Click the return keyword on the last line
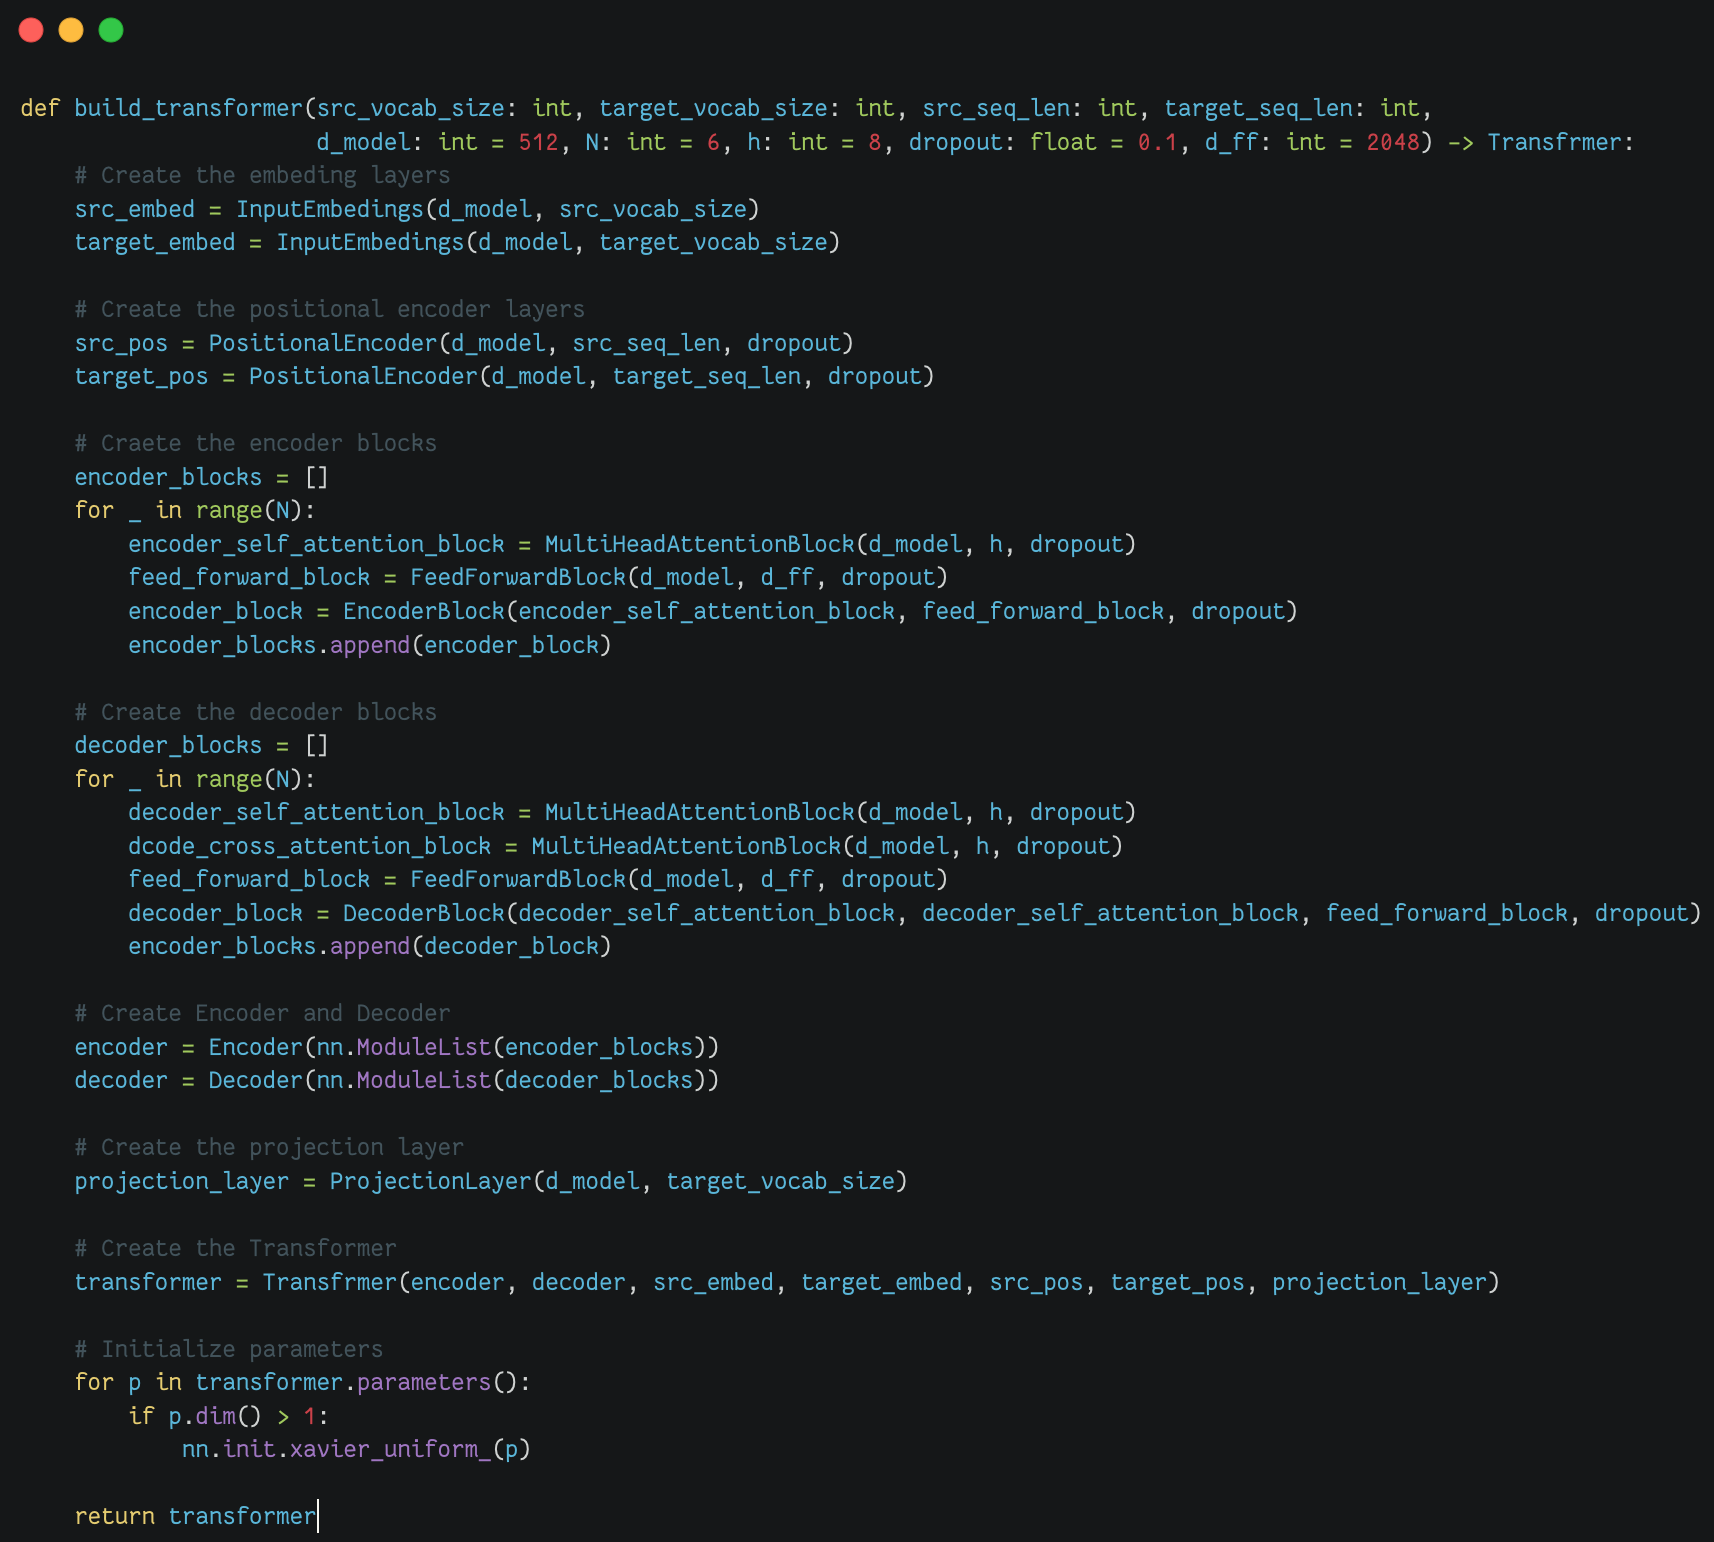 coord(114,1516)
